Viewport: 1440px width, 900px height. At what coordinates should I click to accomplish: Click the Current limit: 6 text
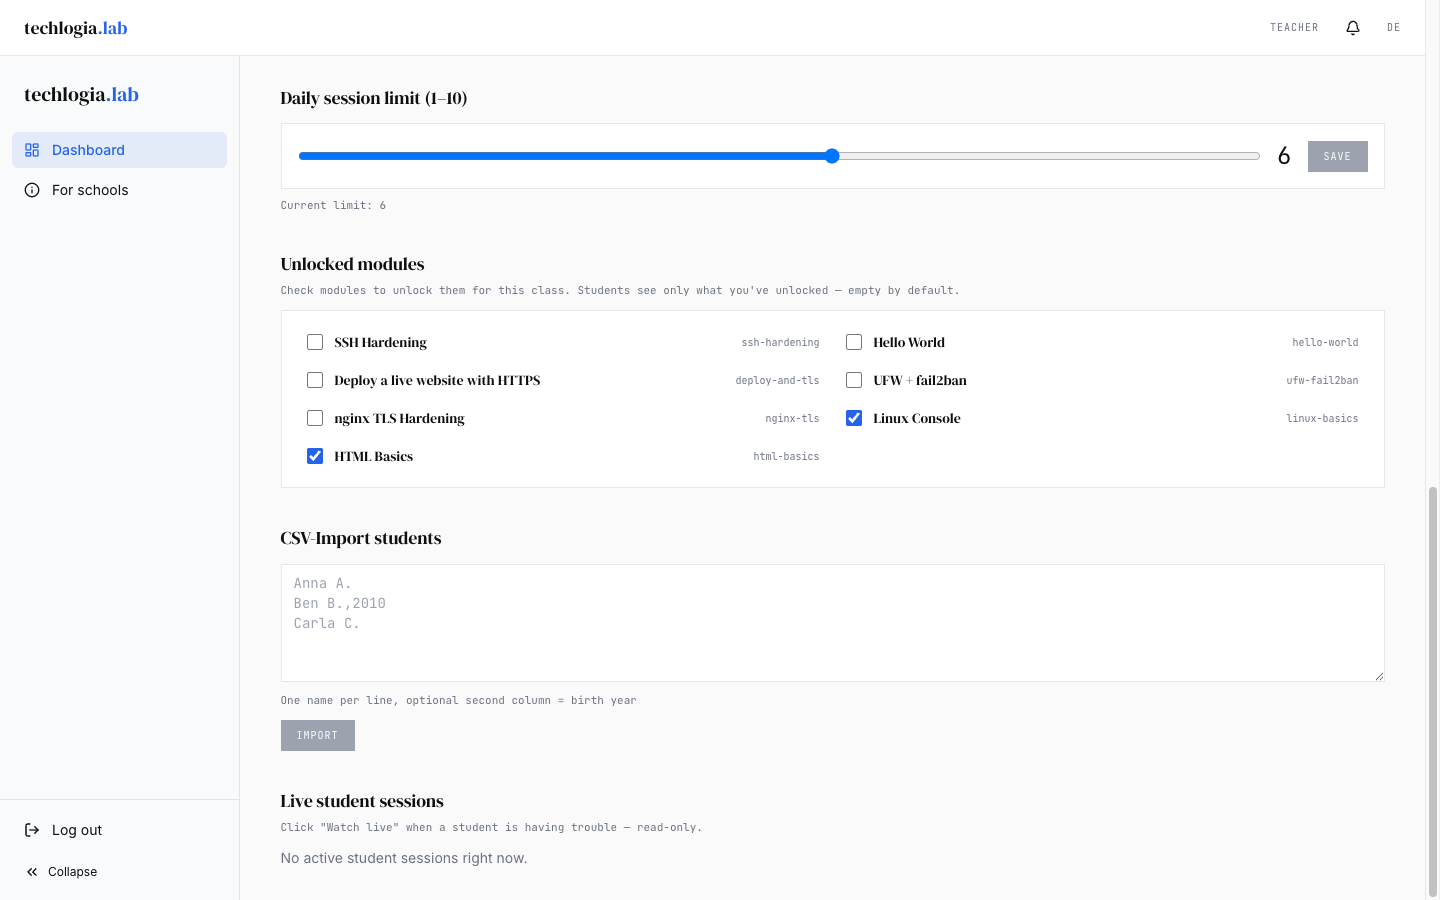[x=333, y=205]
